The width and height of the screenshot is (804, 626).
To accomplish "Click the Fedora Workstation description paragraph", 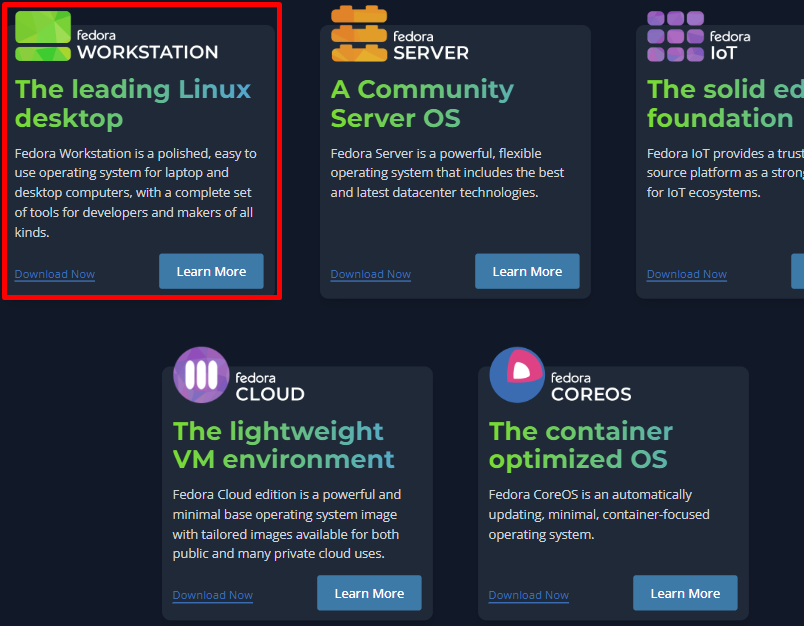I will tap(136, 193).
